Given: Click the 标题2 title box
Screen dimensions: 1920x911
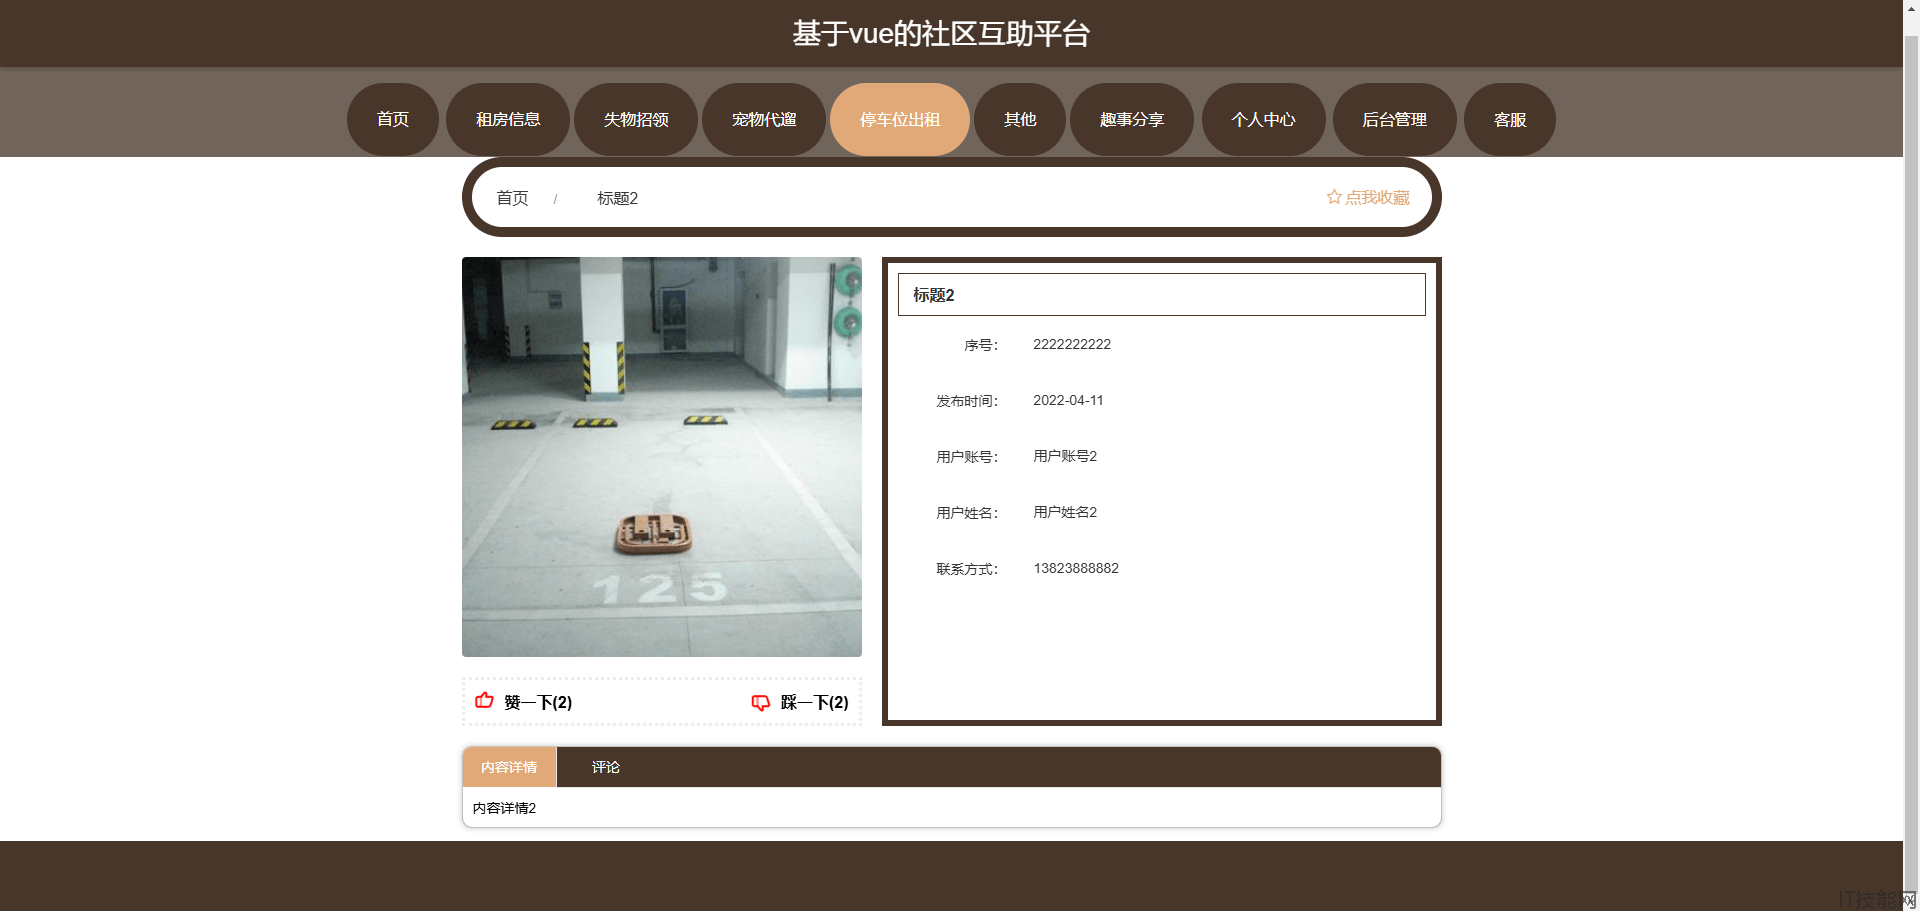Looking at the screenshot, I should coord(1162,295).
